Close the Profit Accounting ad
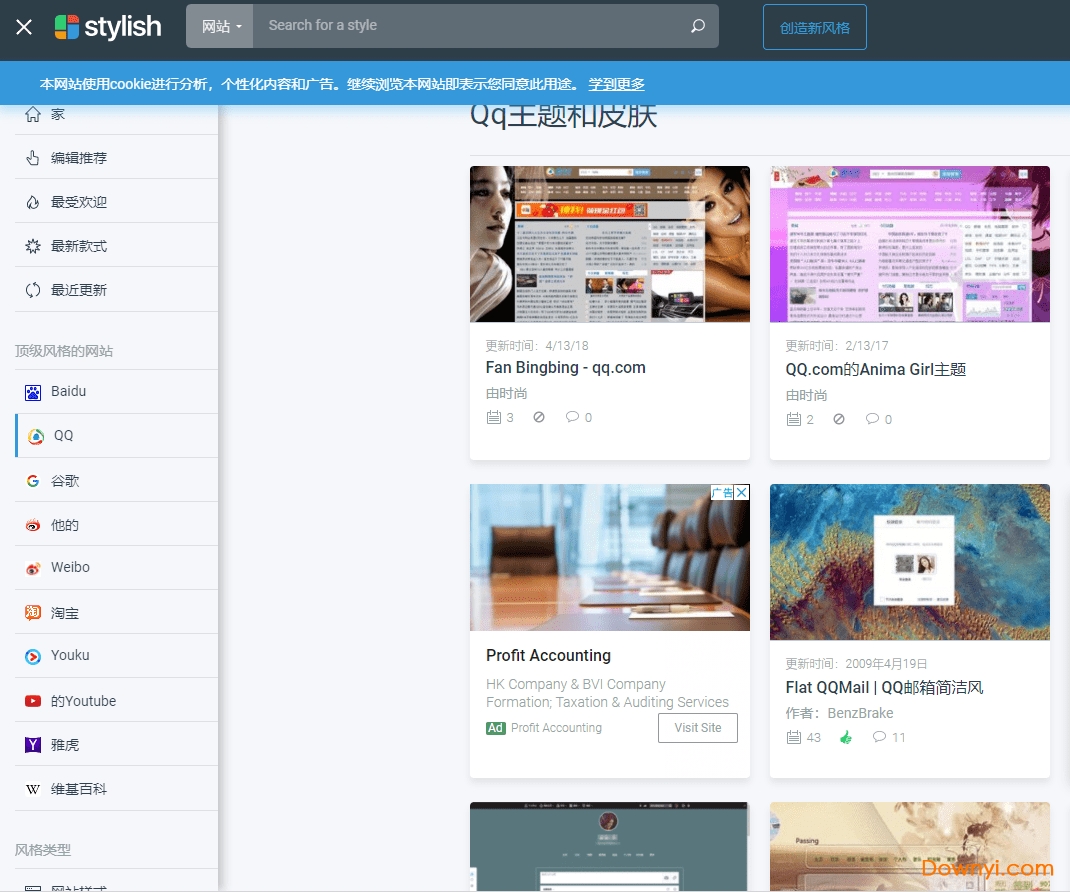Viewport: 1070px width, 892px height. [x=741, y=492]
